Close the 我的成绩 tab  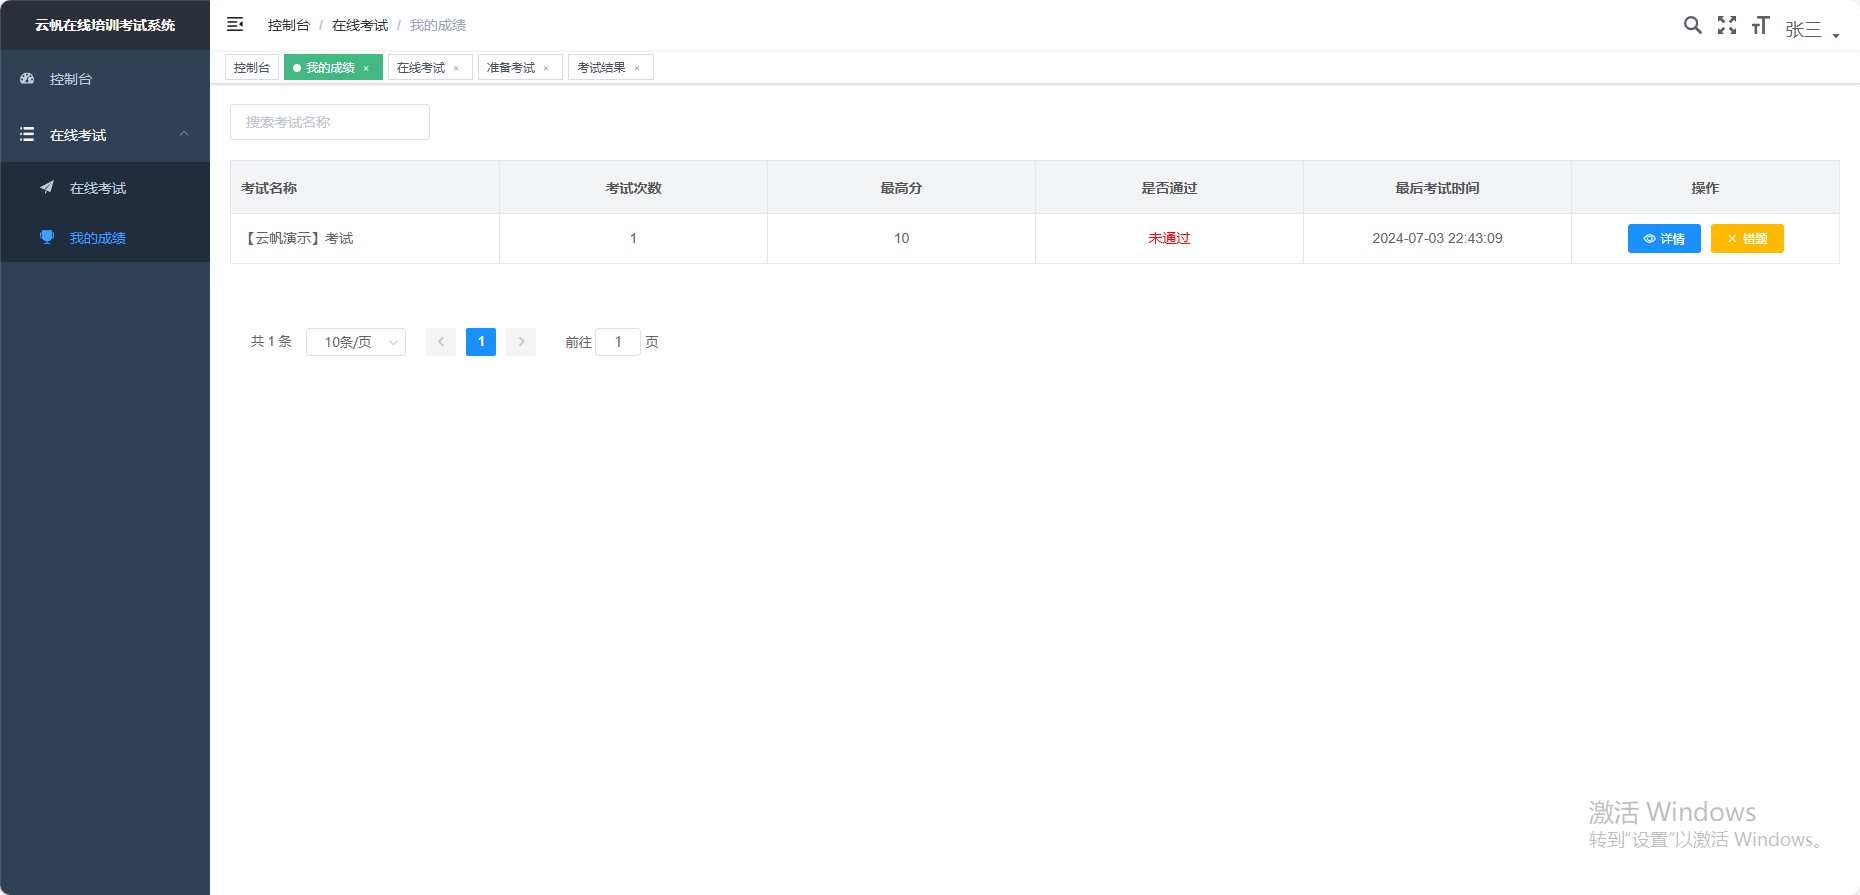click(366, 68)
